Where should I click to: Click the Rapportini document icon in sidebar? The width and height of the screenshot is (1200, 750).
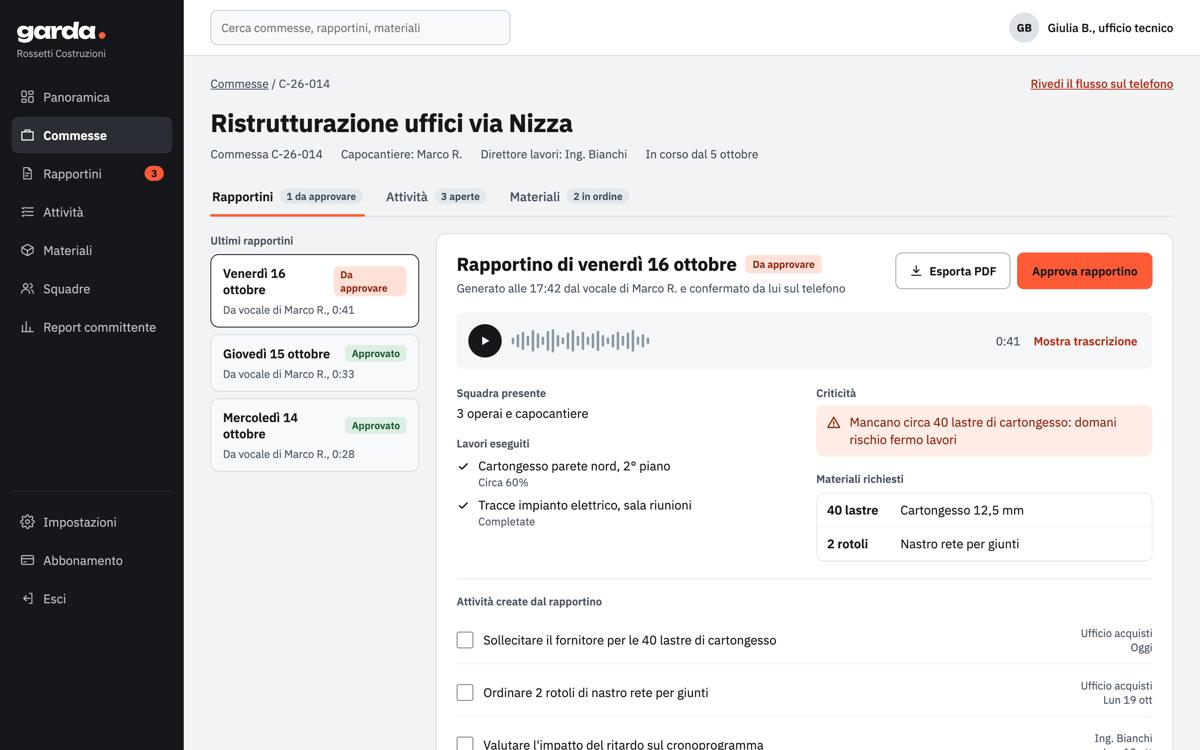28,174
